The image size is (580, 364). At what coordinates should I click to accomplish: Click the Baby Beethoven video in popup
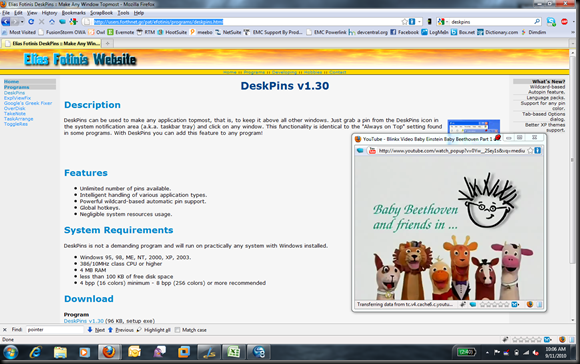coord(449,228)
